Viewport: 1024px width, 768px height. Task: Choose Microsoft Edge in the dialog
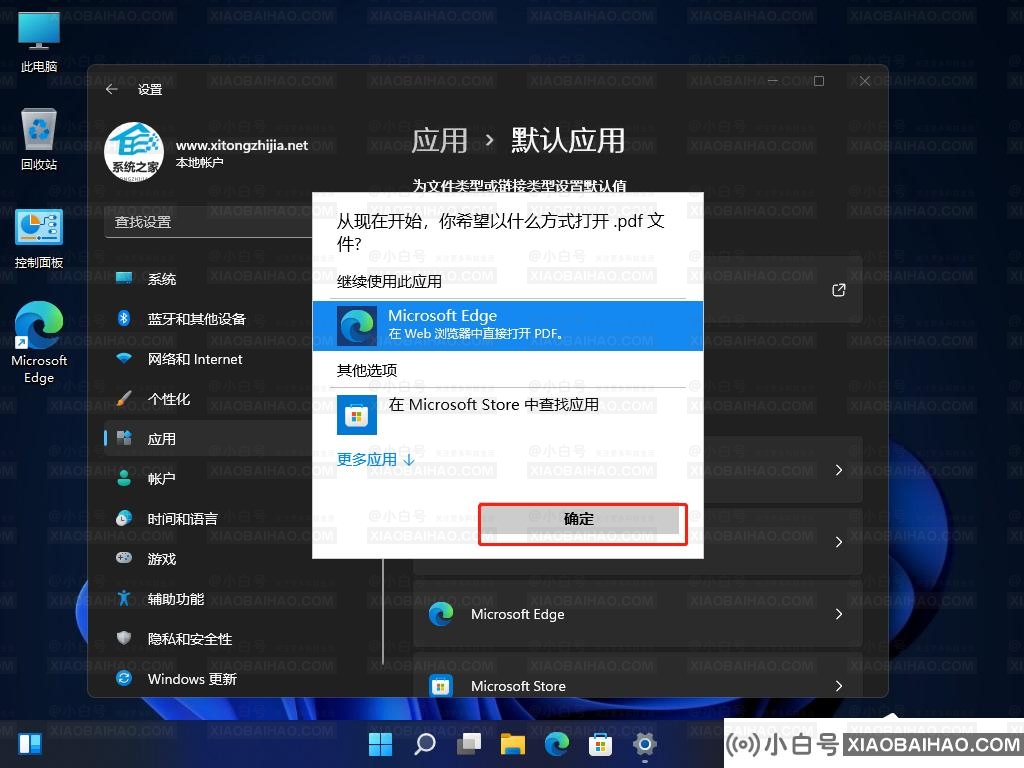[507, 325]
